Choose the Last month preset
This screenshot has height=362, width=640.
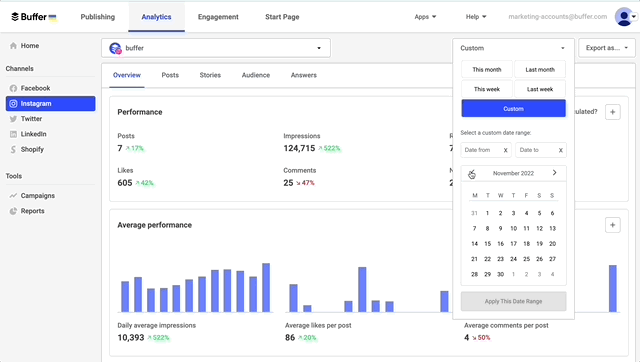[x=540, y=69]
